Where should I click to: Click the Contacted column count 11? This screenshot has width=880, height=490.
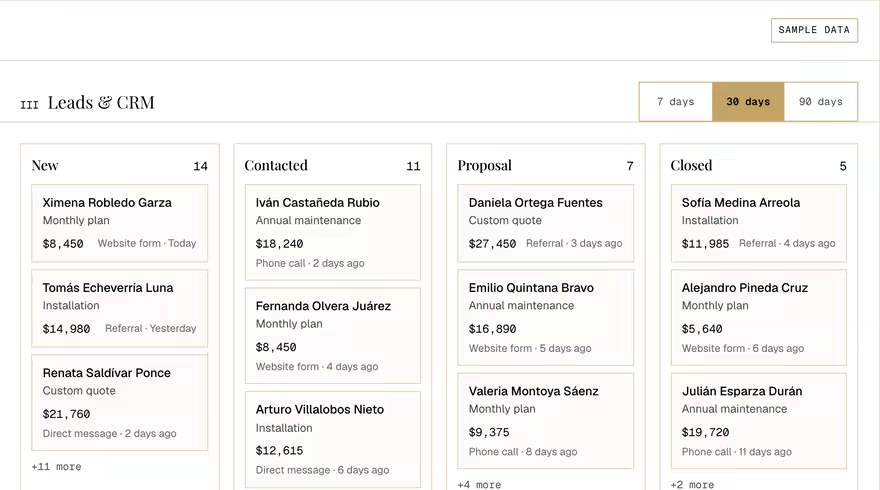[x=413, y=166]
